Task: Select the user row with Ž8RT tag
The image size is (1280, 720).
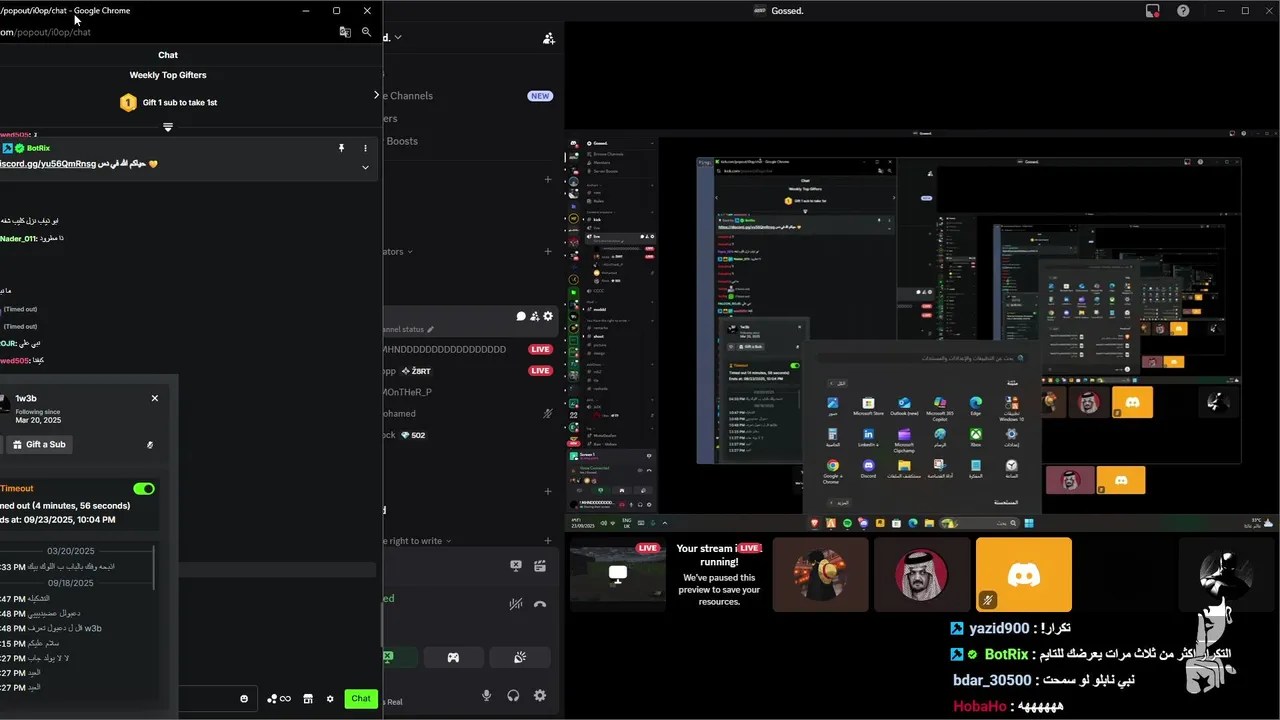Action: tap(468, 371)
